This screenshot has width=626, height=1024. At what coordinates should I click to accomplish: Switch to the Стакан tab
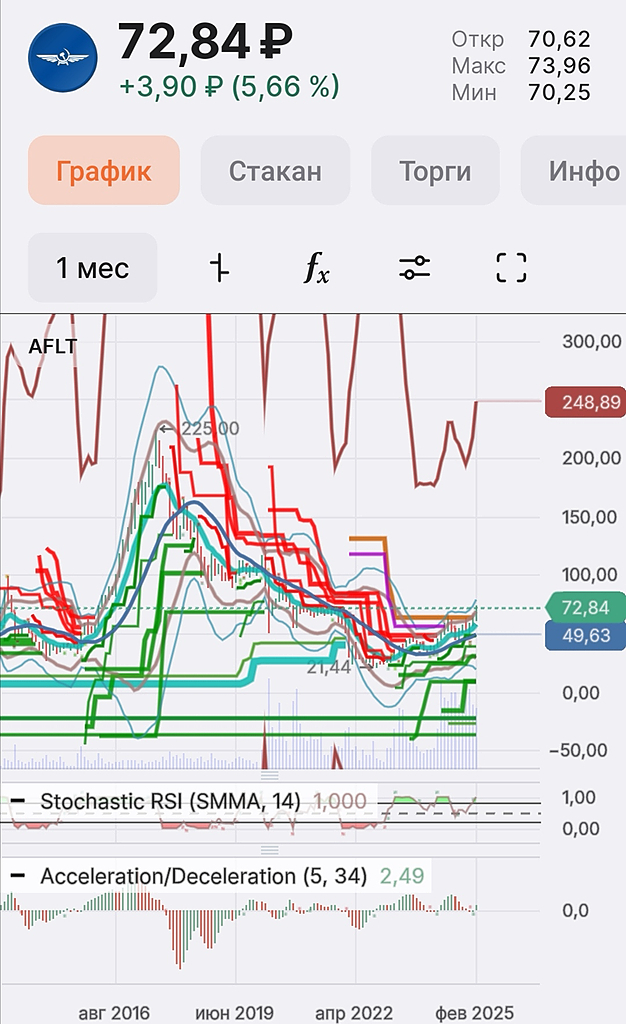pyautogui.click(x=275, y=170)
